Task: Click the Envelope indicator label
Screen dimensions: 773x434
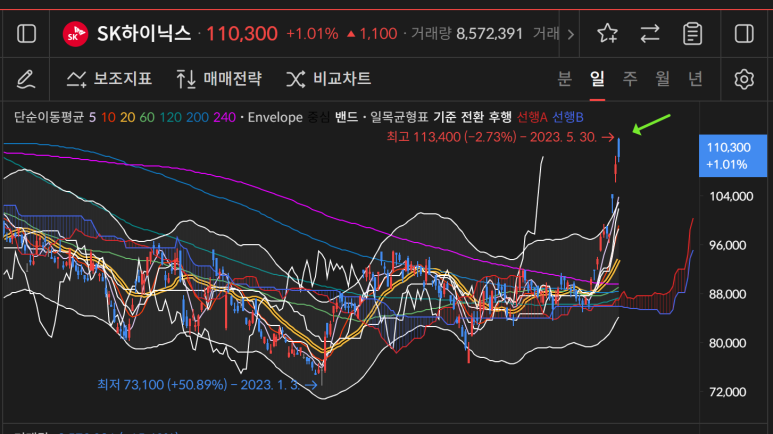Action: [x=275, y=117]
